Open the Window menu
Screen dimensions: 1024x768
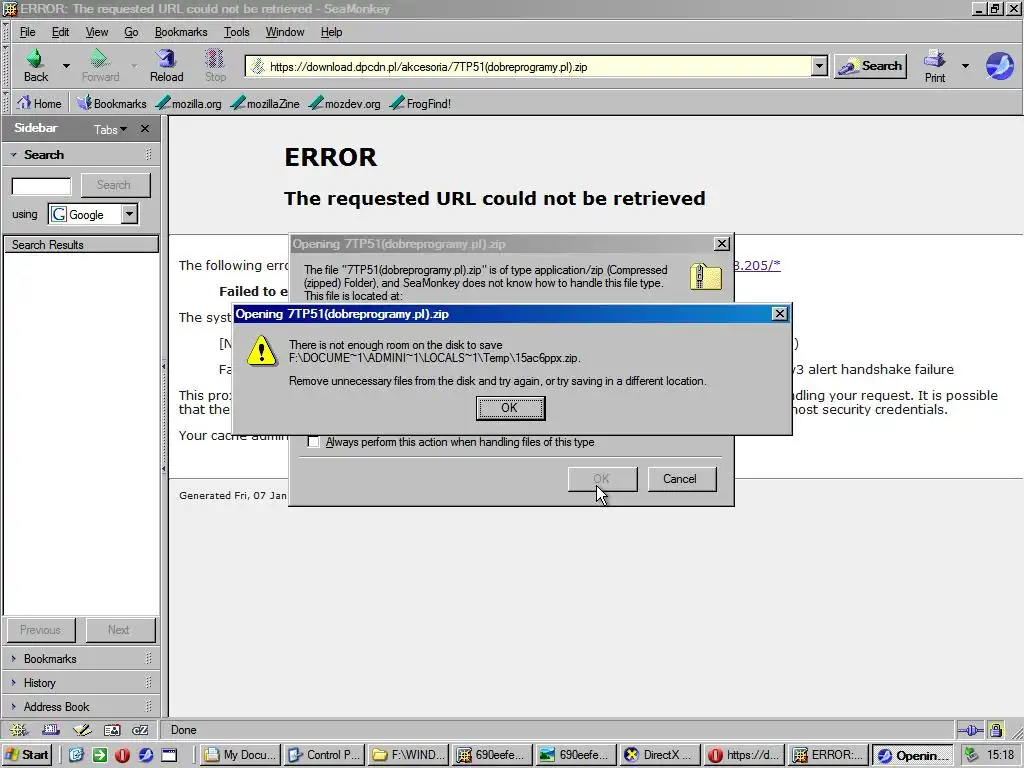[x=285, y=32]
